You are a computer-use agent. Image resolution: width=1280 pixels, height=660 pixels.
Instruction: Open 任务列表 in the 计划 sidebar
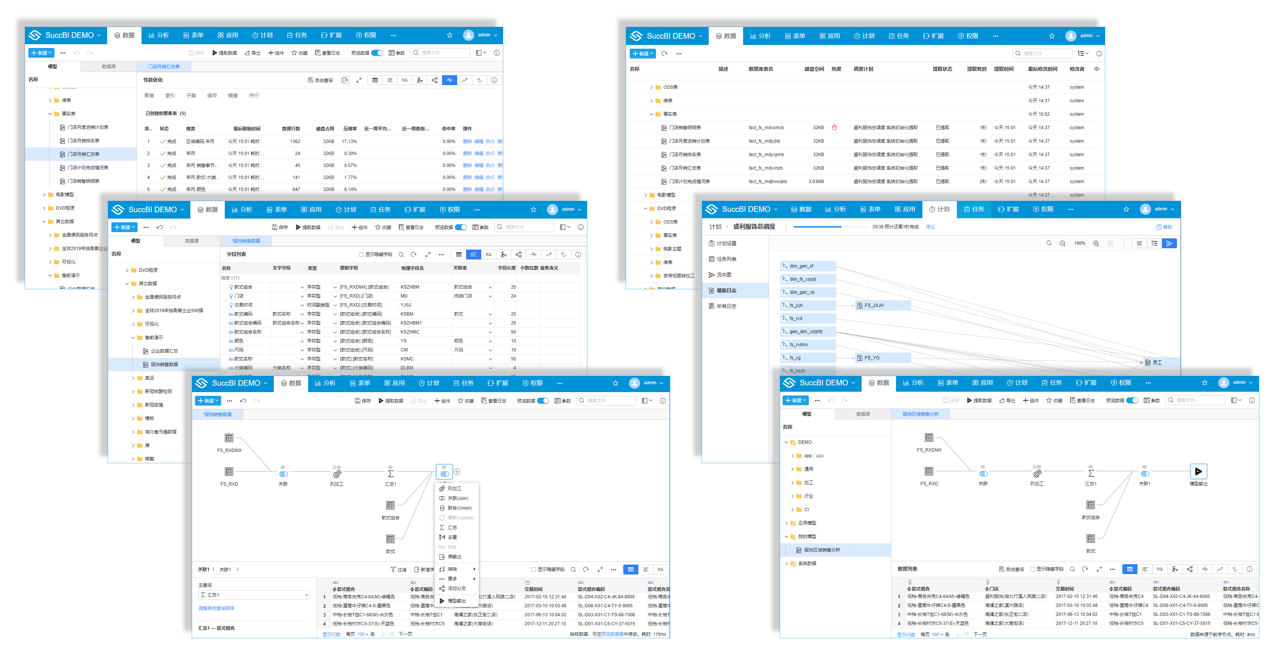click(727, 259)
